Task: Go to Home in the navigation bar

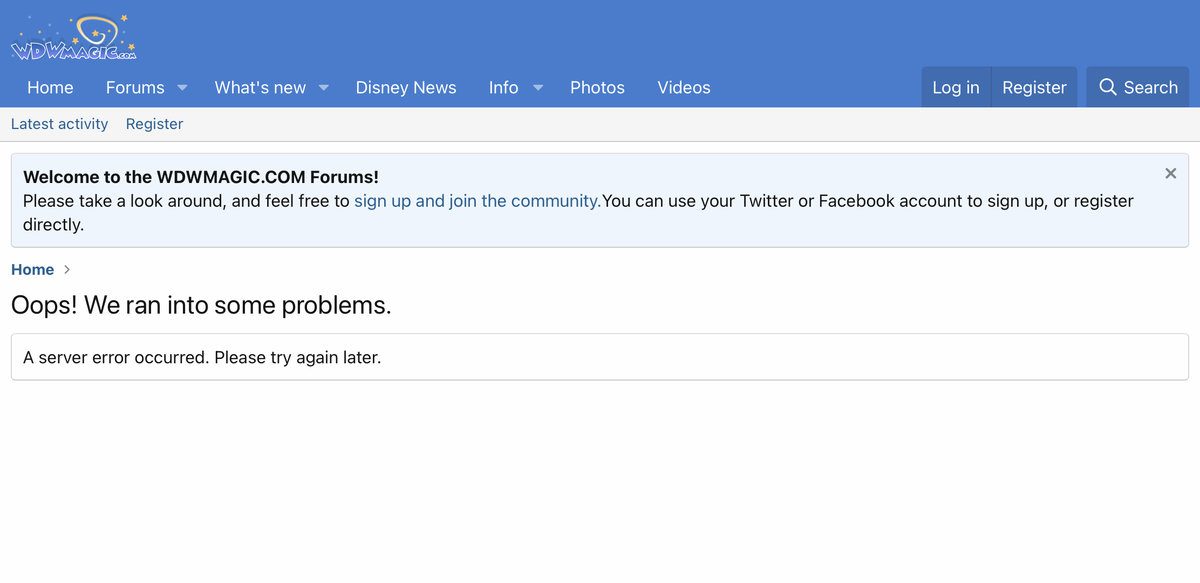Action: pos(50,88)
